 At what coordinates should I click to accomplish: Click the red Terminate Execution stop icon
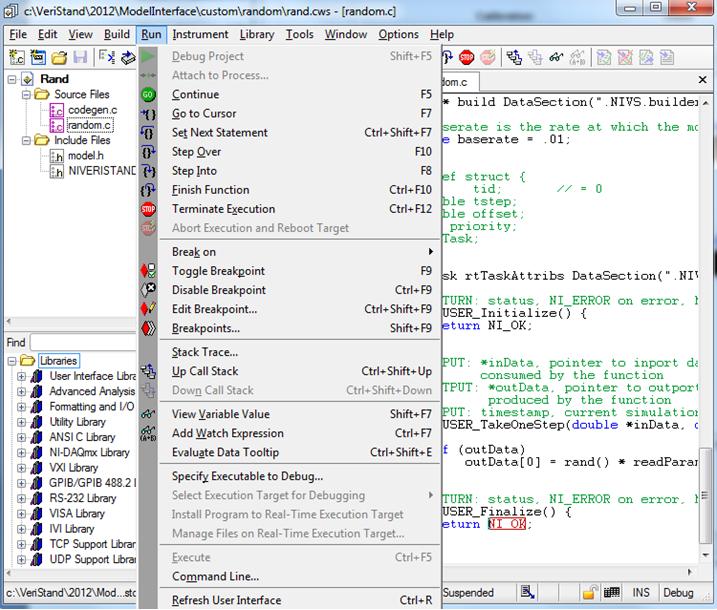pos(149,209)
